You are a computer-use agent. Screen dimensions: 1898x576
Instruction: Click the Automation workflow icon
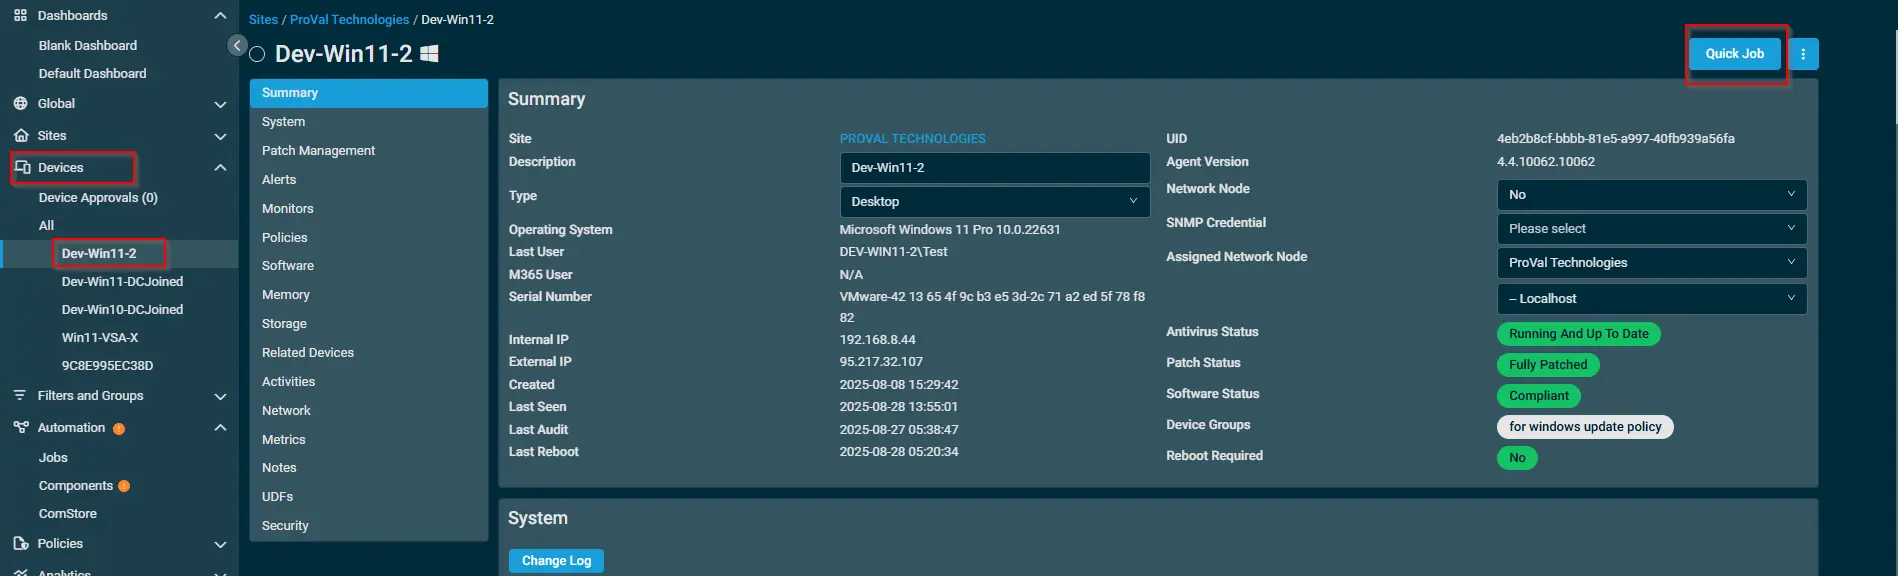20,427
